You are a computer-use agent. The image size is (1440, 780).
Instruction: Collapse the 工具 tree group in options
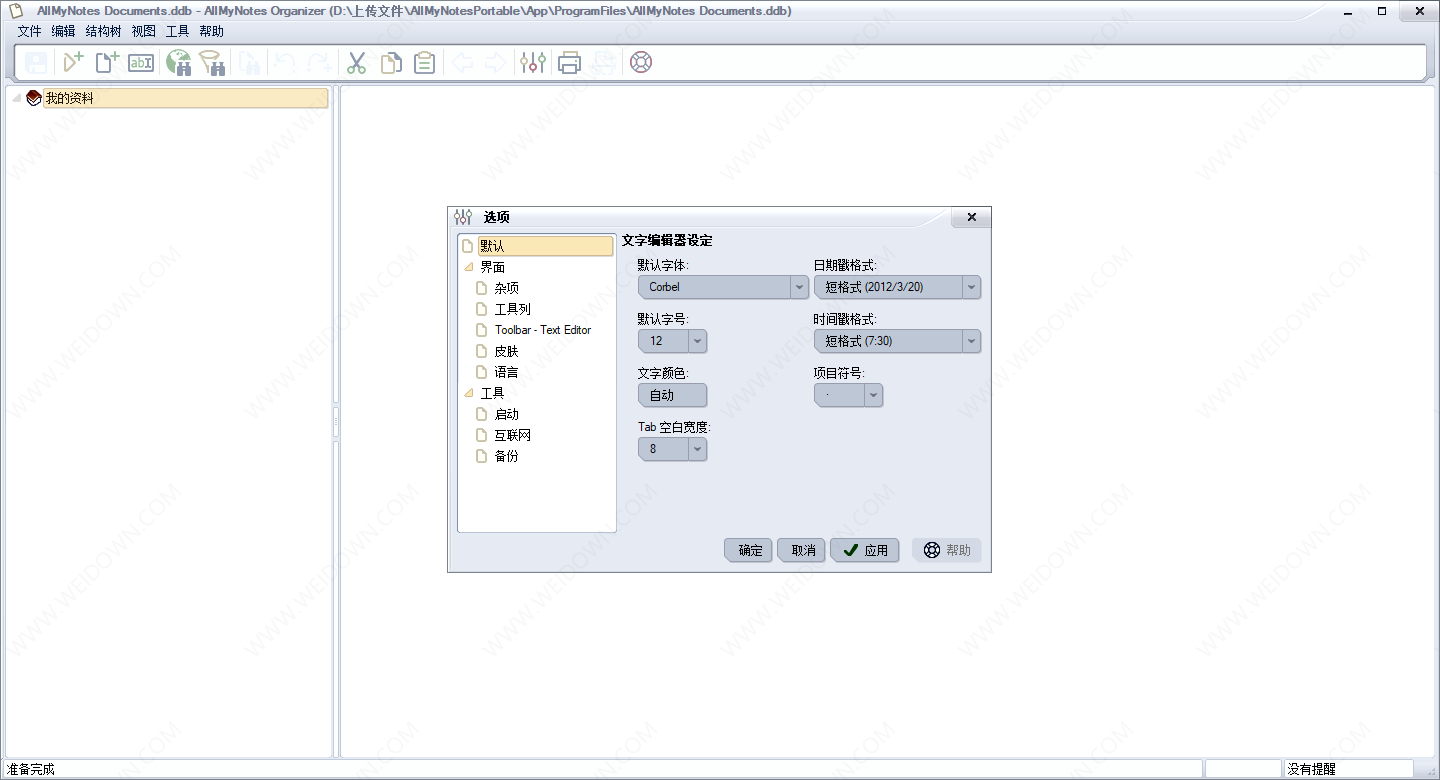[468, 393]
